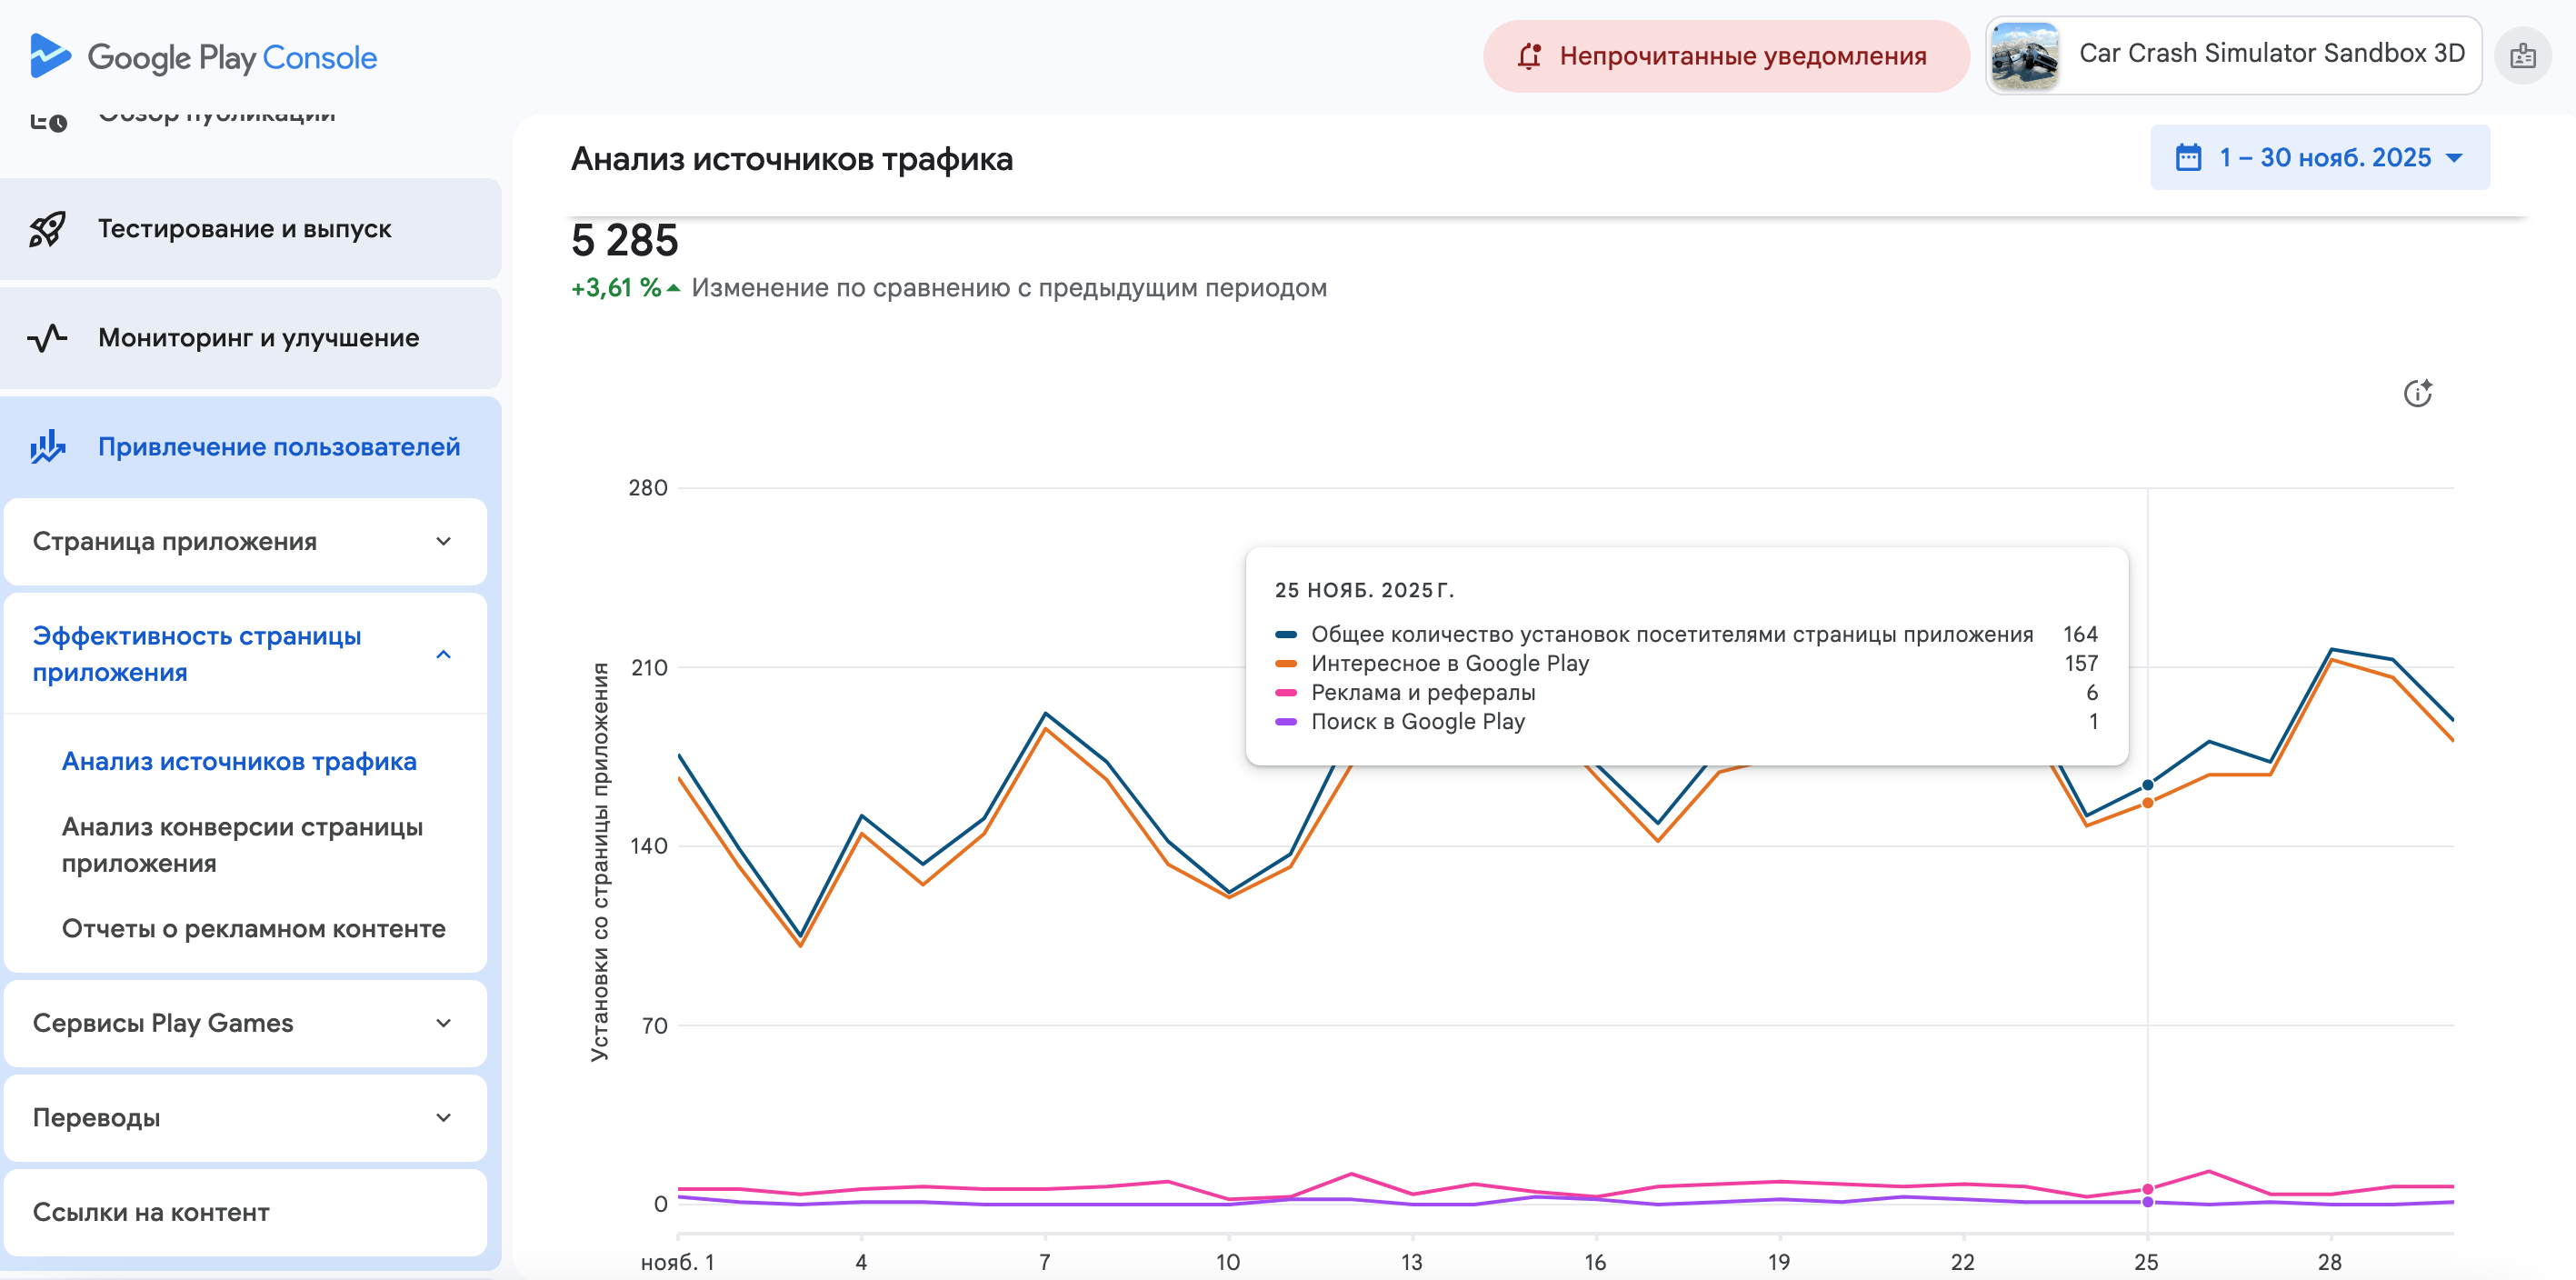Open the account icon at top right
Image resolution: width=2576 pixels, height=1280 pixels.
(2522, 56)
